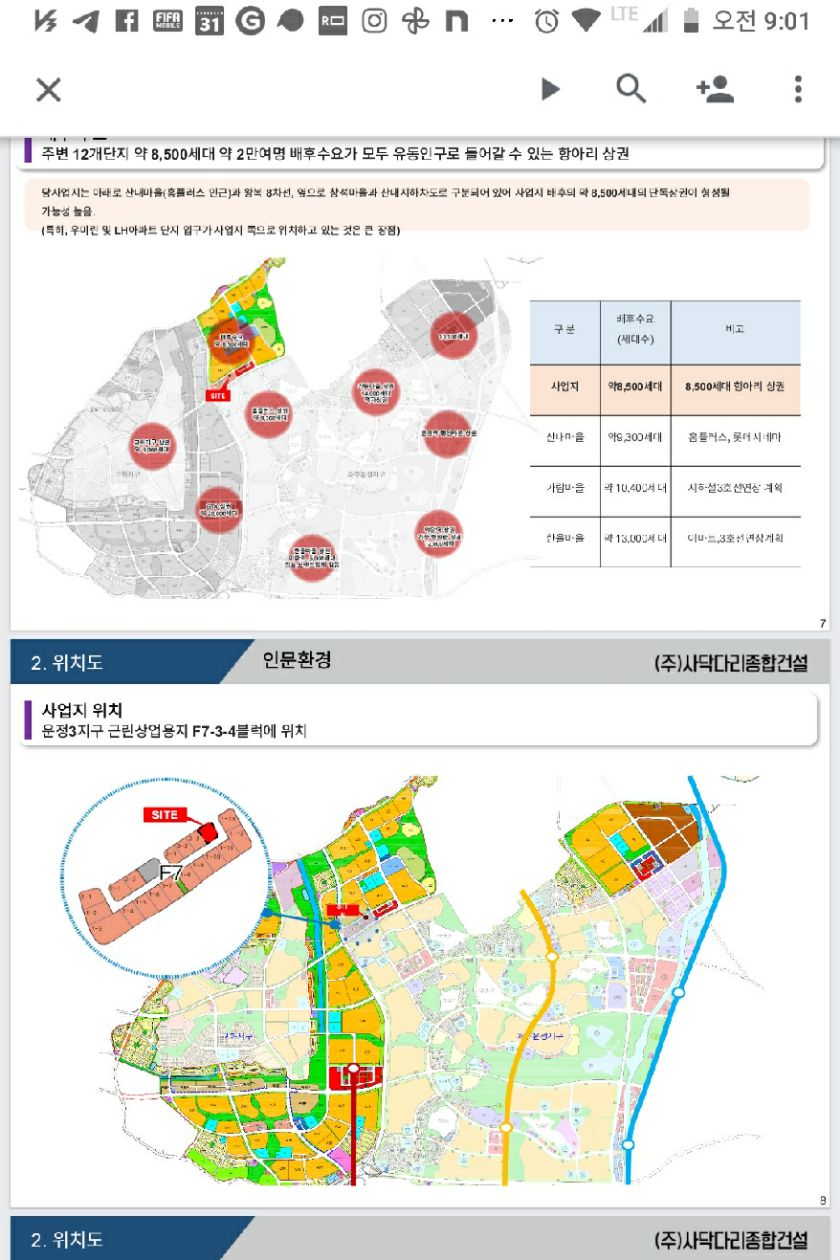Tap the '사업지' table row cell
Screen dimensions: 840x1260
(x=565, y=391)
